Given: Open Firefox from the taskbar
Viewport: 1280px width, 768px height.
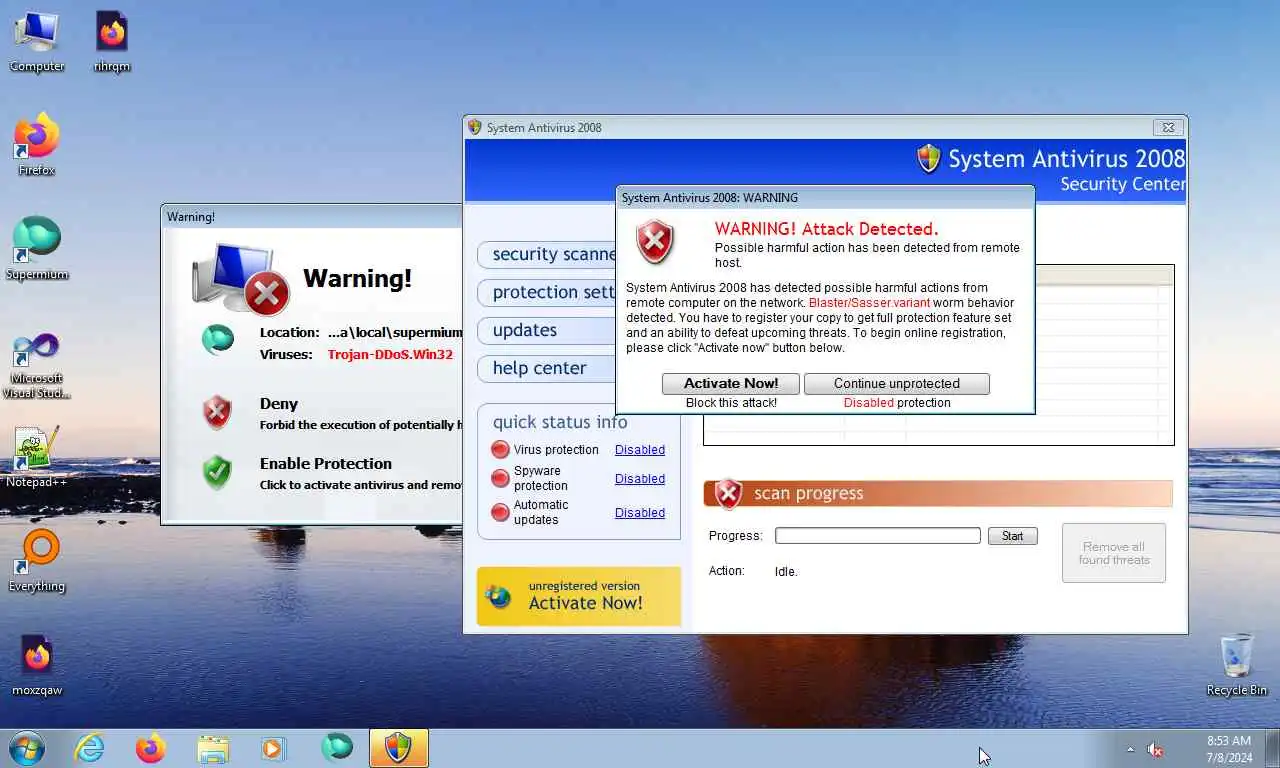Looking at the screenshot, I should pyautogui.click(x=151, y=748).
